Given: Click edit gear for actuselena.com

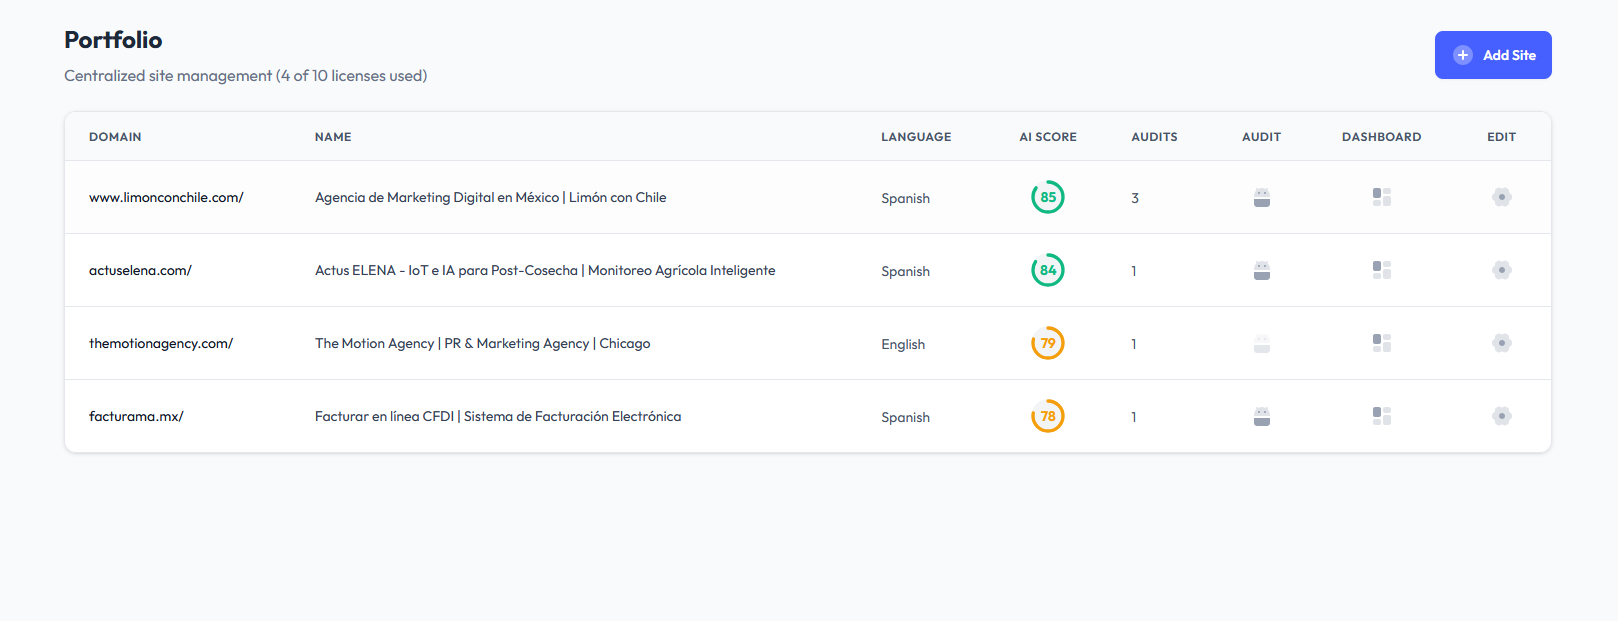Looking at the screenshot, I should (x=1502, y=270).
